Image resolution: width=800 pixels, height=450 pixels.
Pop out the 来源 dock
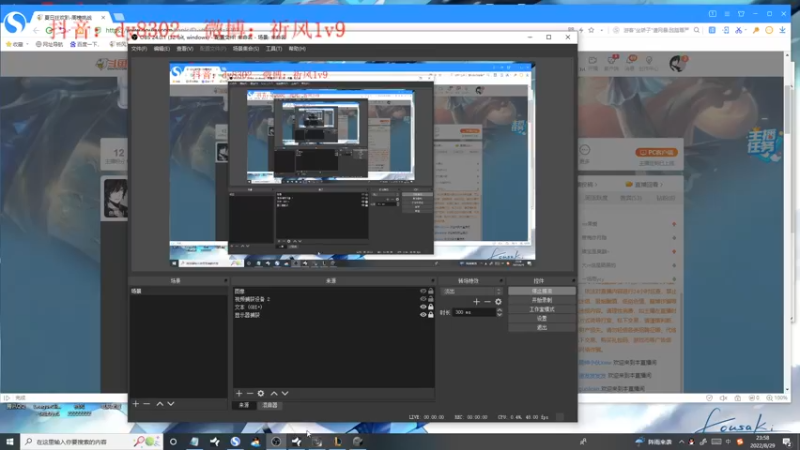coord(432,281)
